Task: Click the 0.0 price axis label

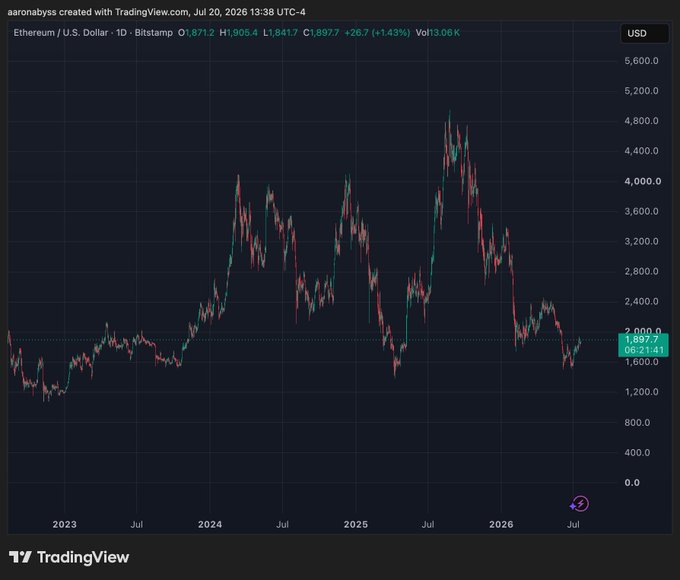Action: pos(632,482)
